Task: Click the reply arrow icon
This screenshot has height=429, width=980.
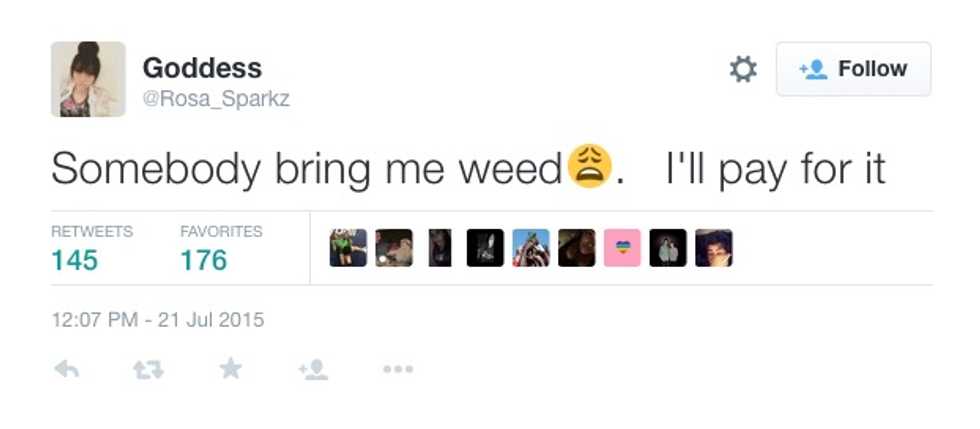Action: pyautogui.click(x=66, y=370)
